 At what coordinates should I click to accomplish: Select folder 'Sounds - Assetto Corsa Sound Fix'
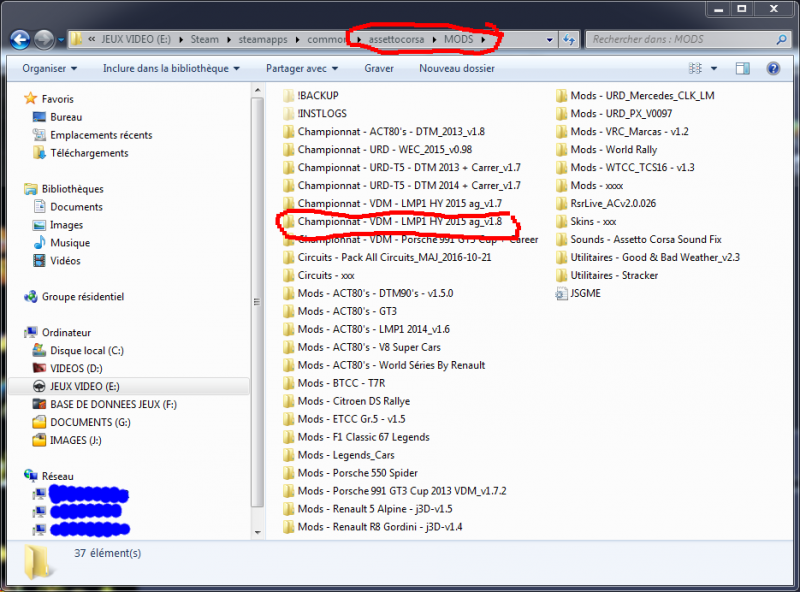646,239
